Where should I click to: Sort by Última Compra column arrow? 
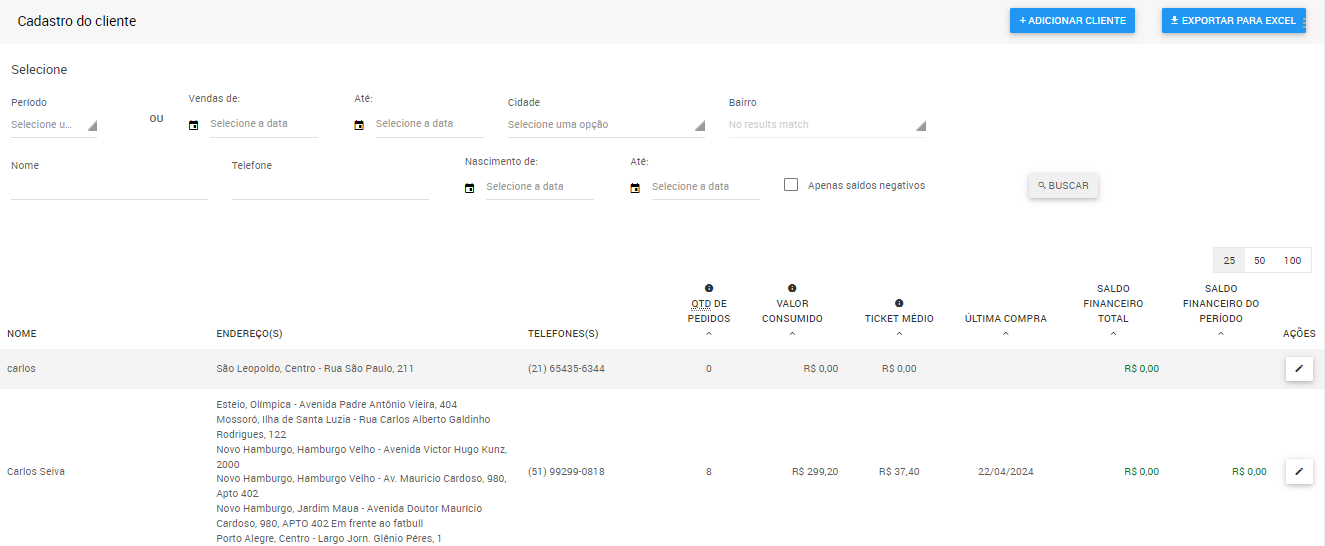[x=1005, y=334]
